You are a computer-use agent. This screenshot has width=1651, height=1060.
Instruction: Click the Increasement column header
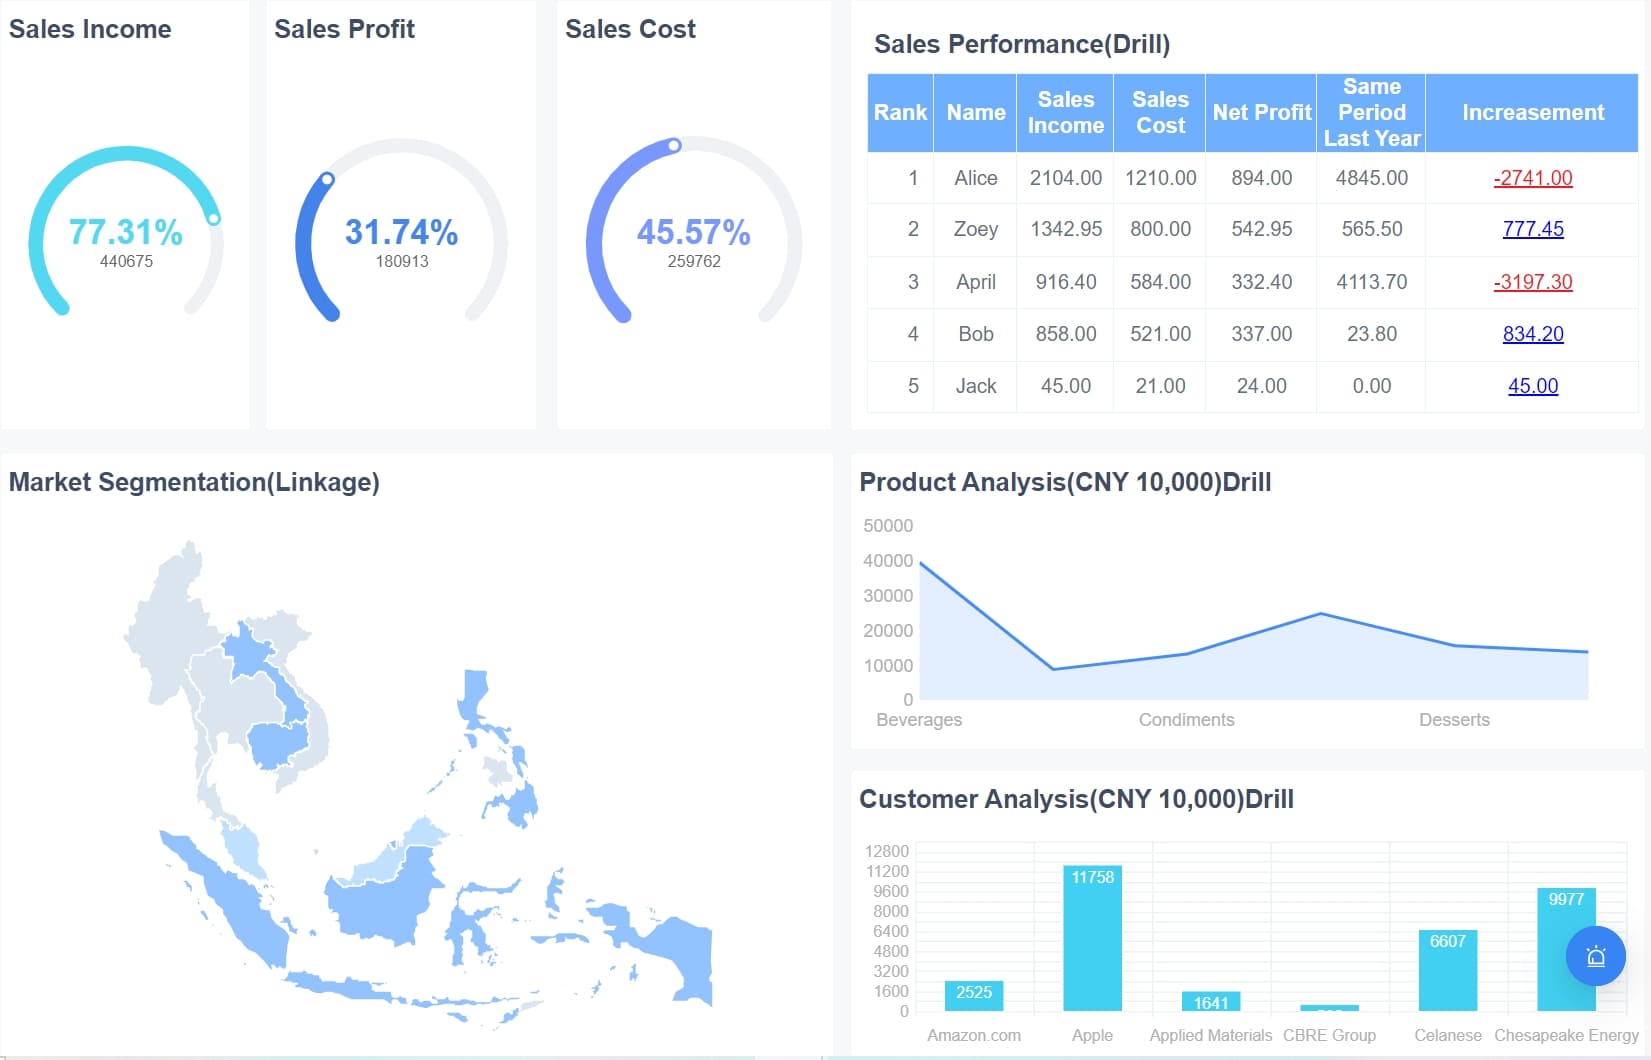(1532, 113)
